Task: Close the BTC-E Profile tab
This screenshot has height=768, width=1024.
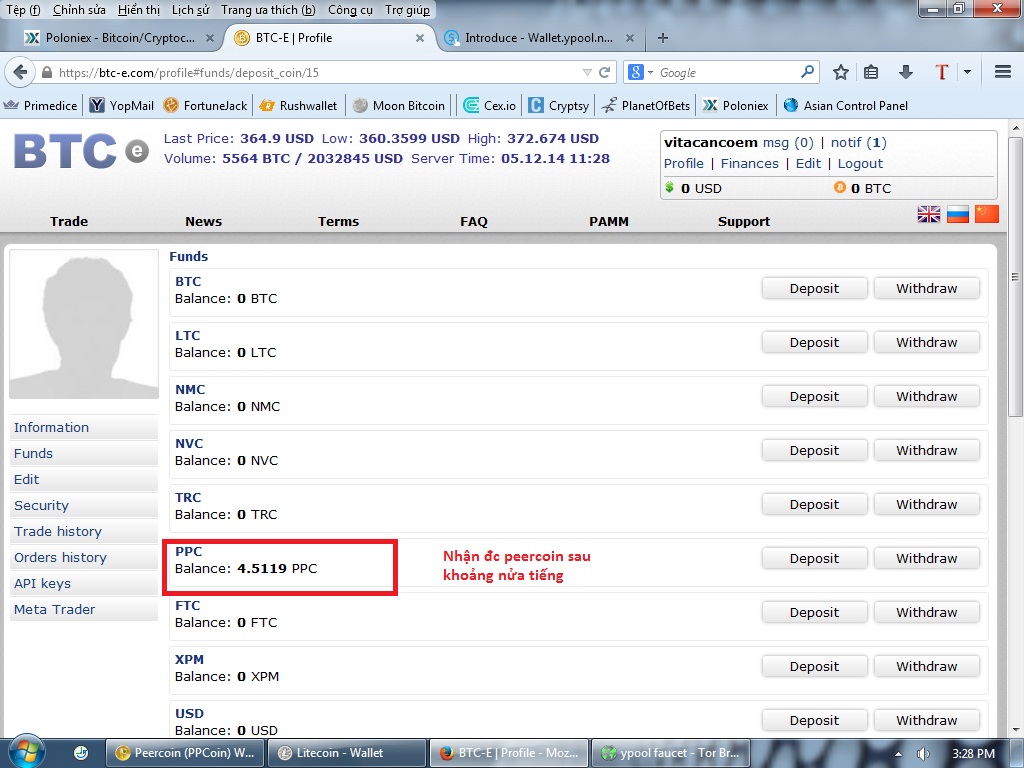Action: (x=420, y=38)
